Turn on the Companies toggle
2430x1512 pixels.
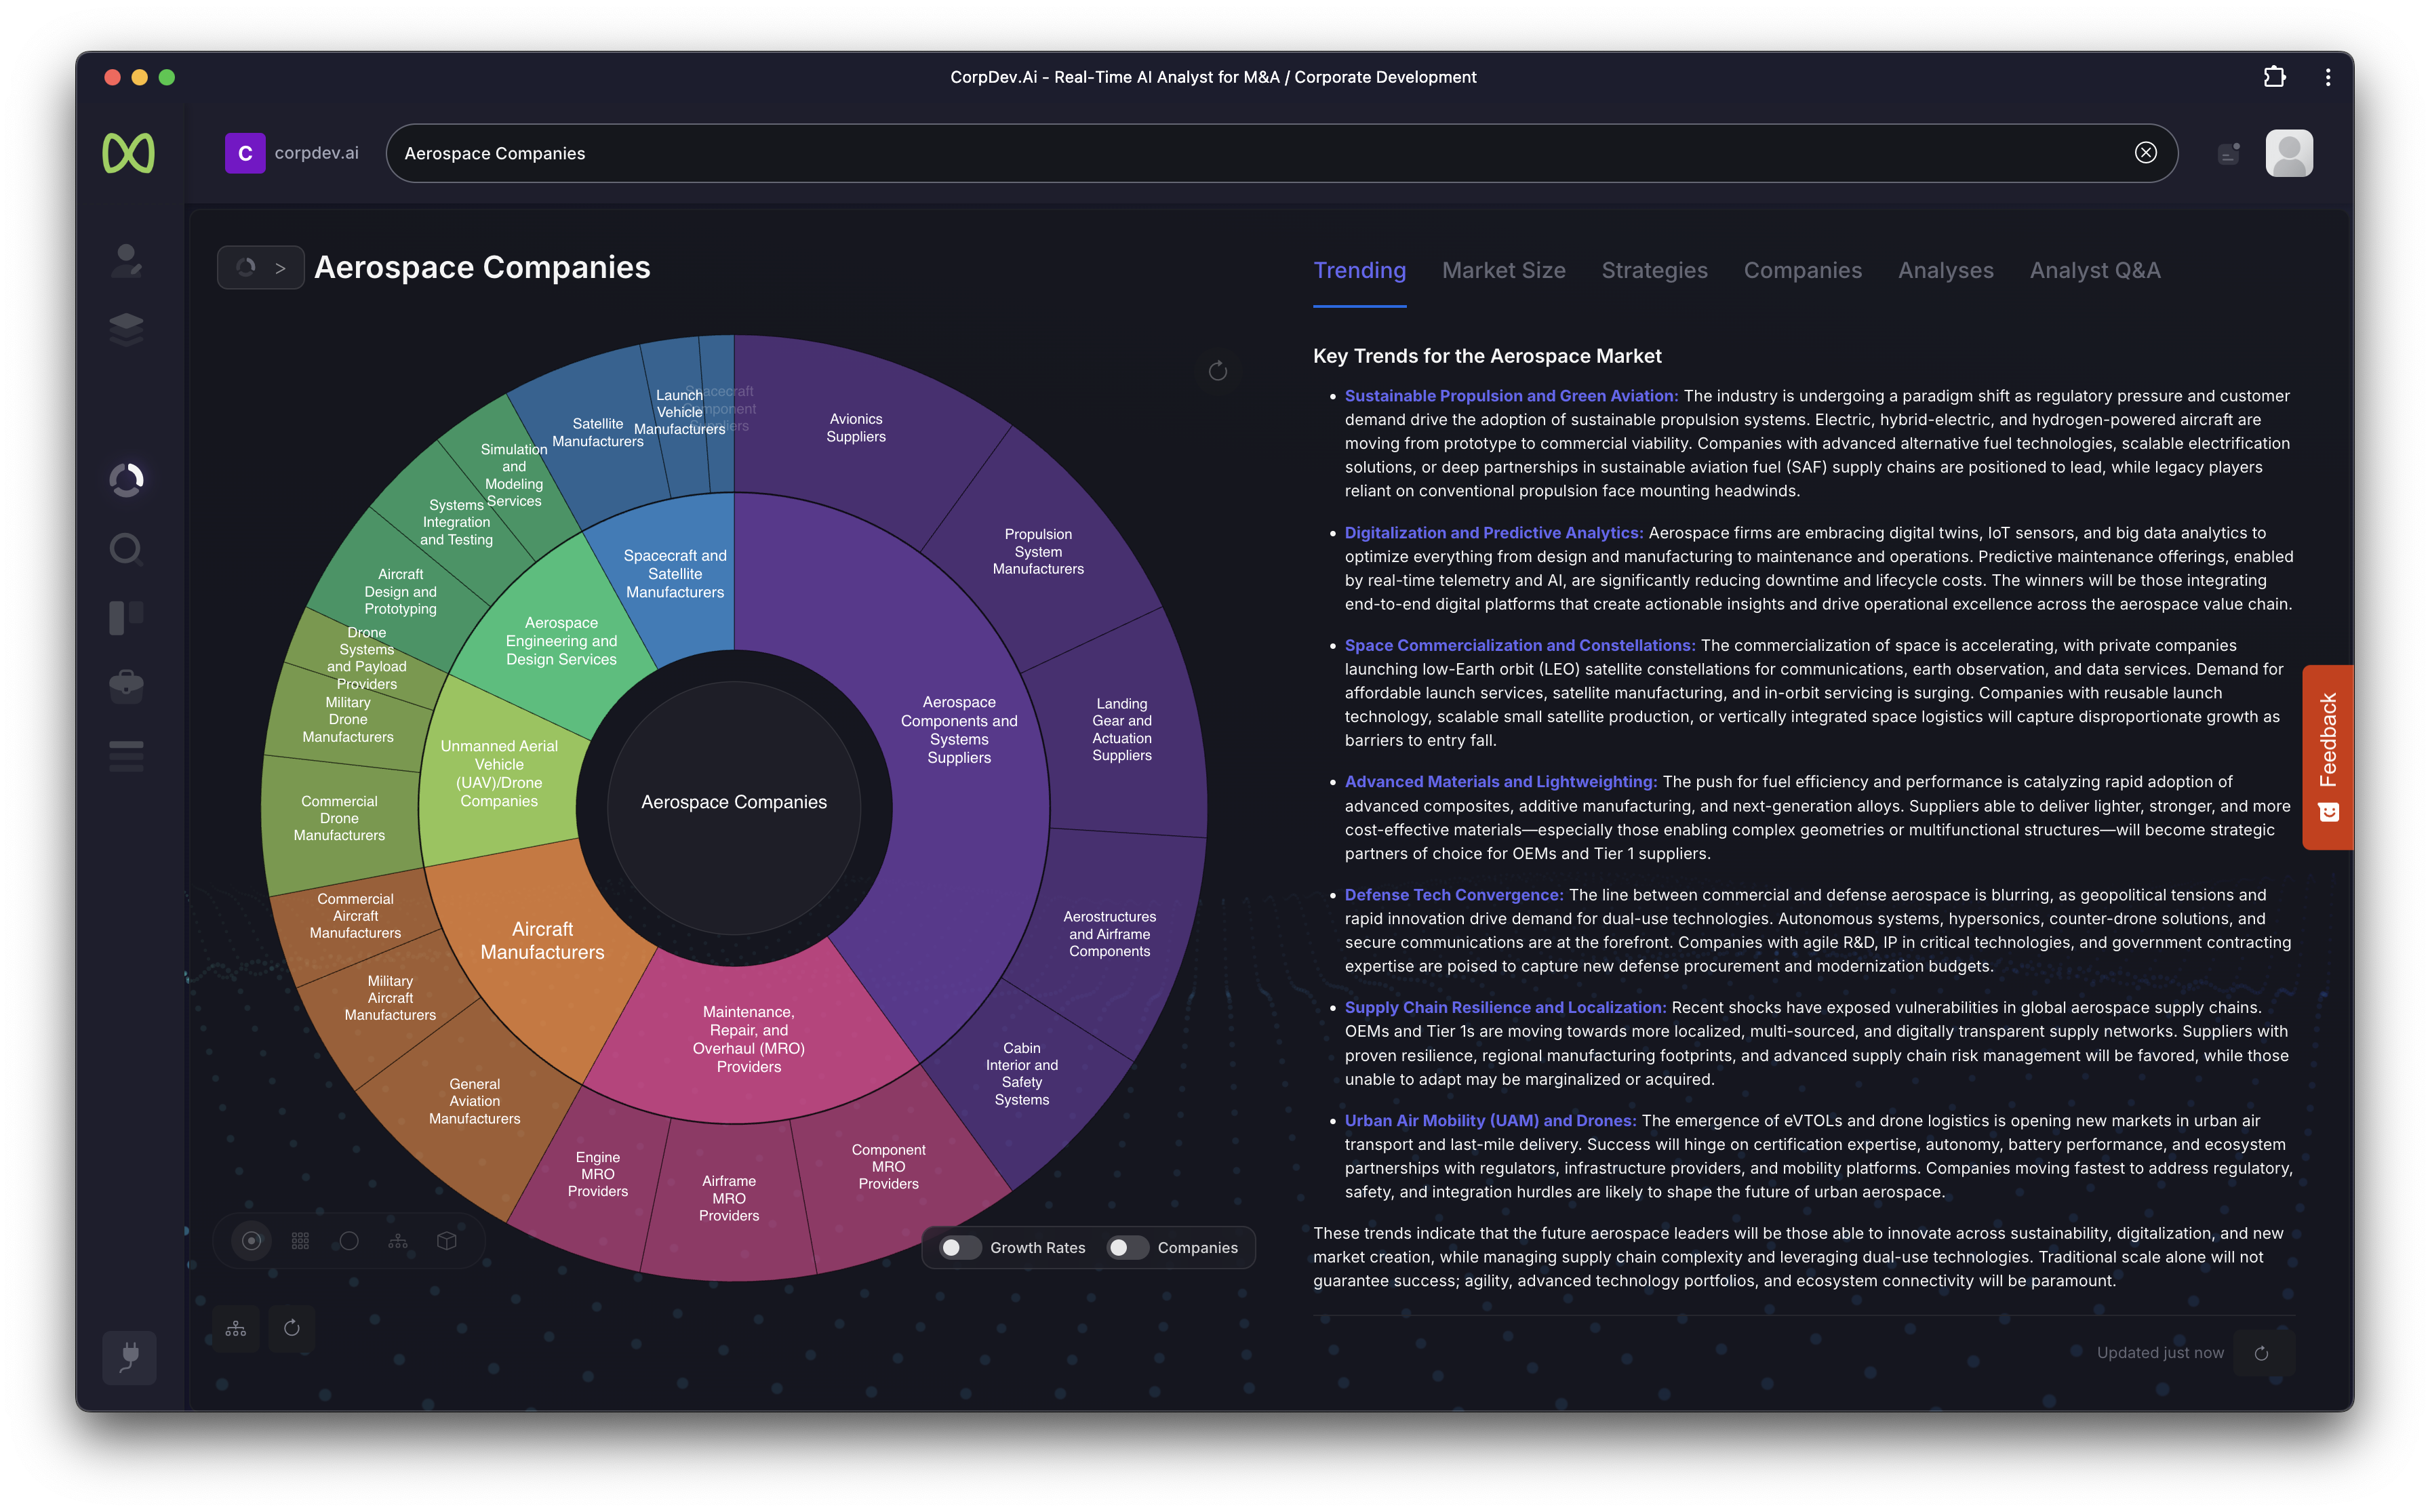tap(1127, 1248)
